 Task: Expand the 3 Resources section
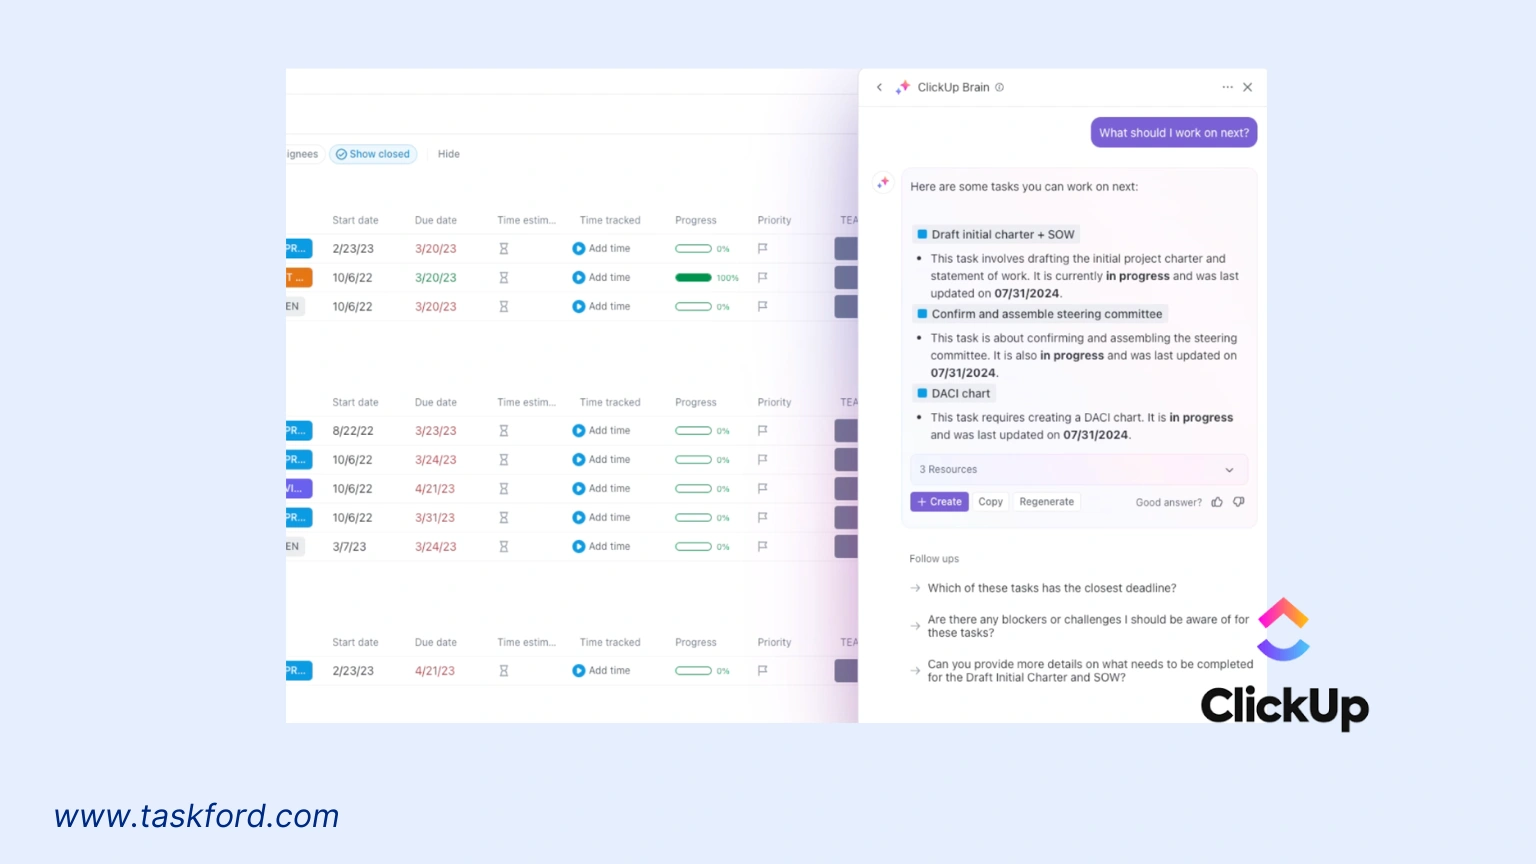(1228, 469)
